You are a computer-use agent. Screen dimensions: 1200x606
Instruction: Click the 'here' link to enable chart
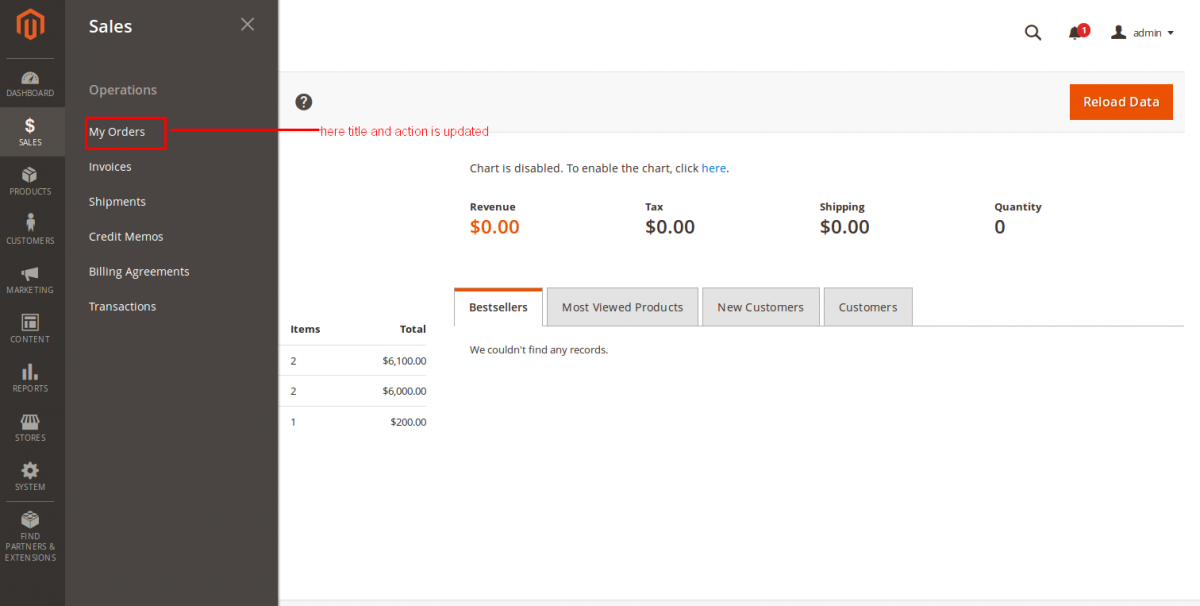pyautogui.click(x=713, y=168)
